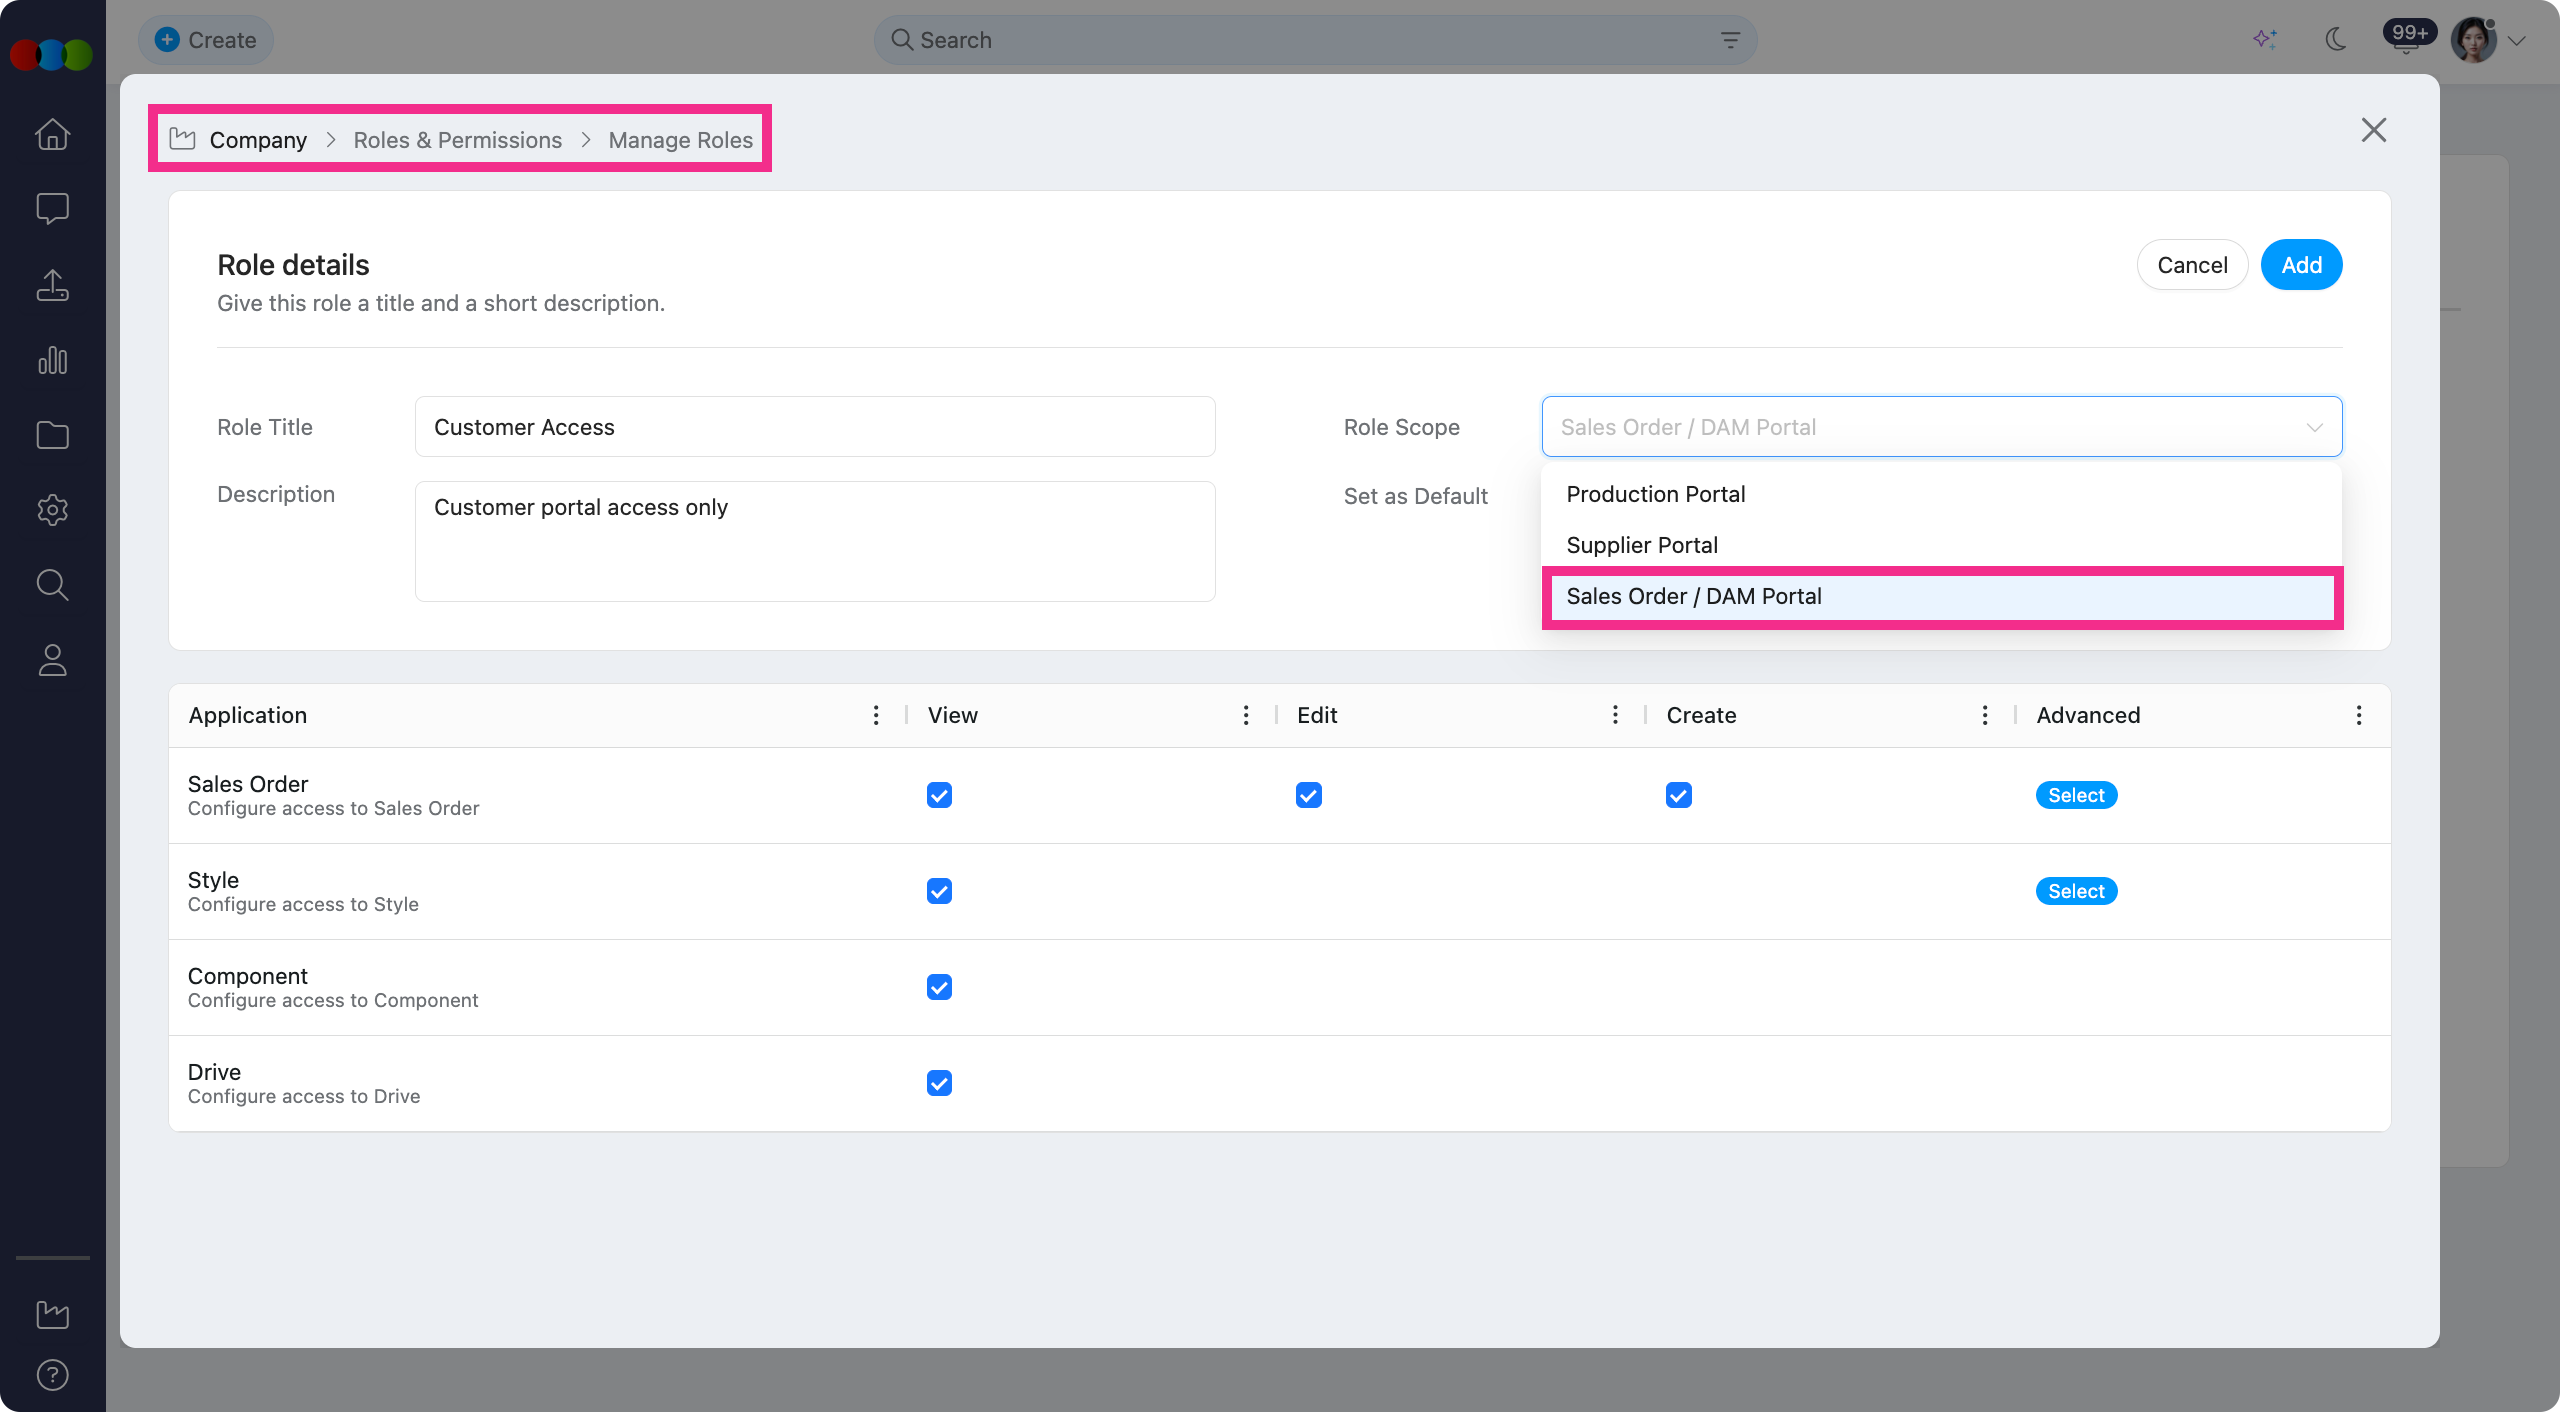Uncheck Edit for Sales Order
This screenshot has height=1412, width=2560.
click(x=1309, y=795)
